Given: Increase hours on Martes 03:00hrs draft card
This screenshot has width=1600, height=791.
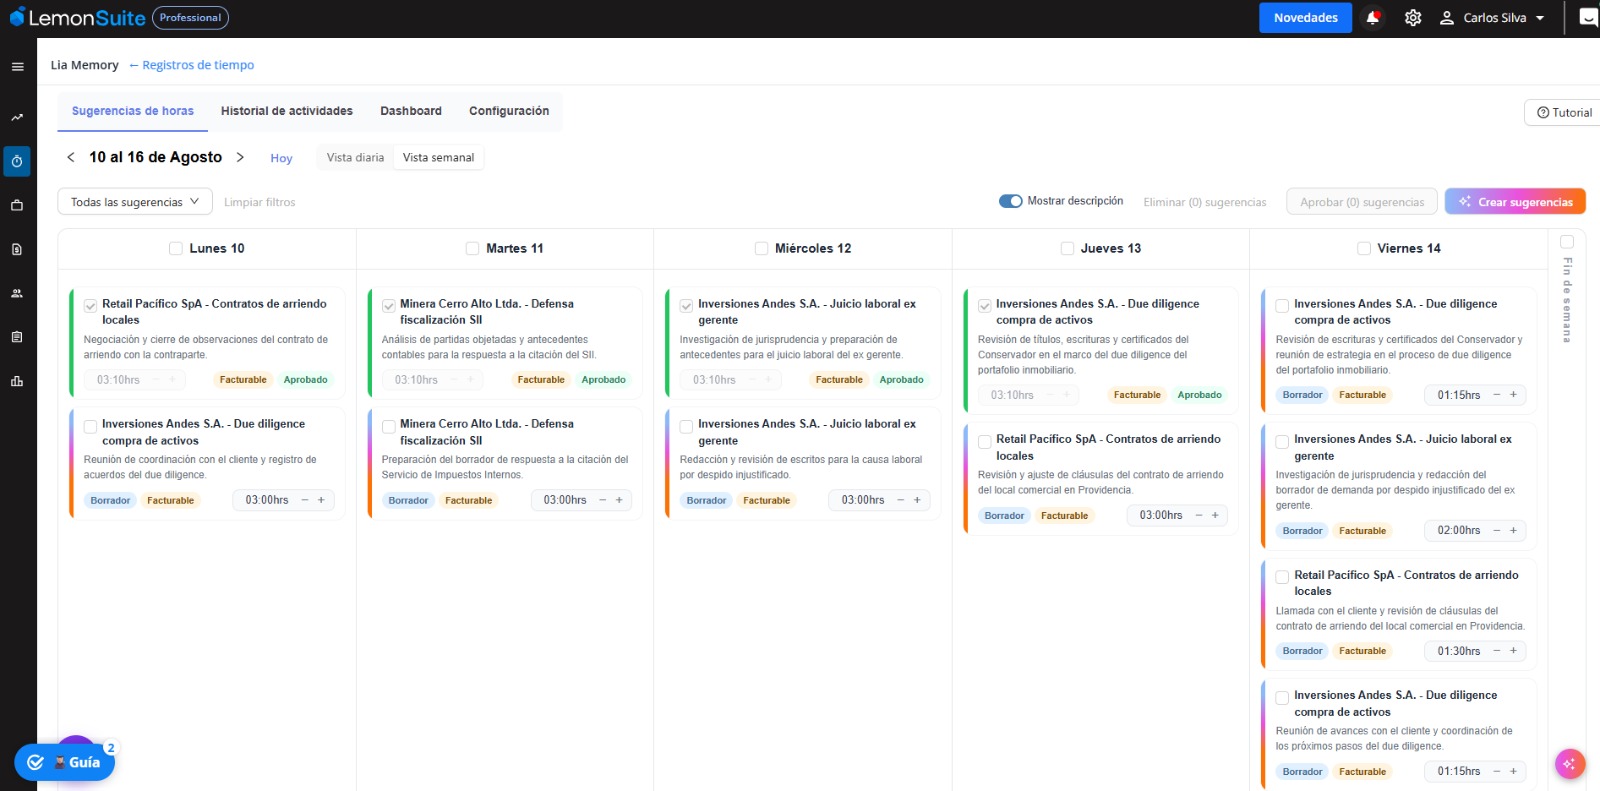Looking at the screenshot, I should 619,500.
